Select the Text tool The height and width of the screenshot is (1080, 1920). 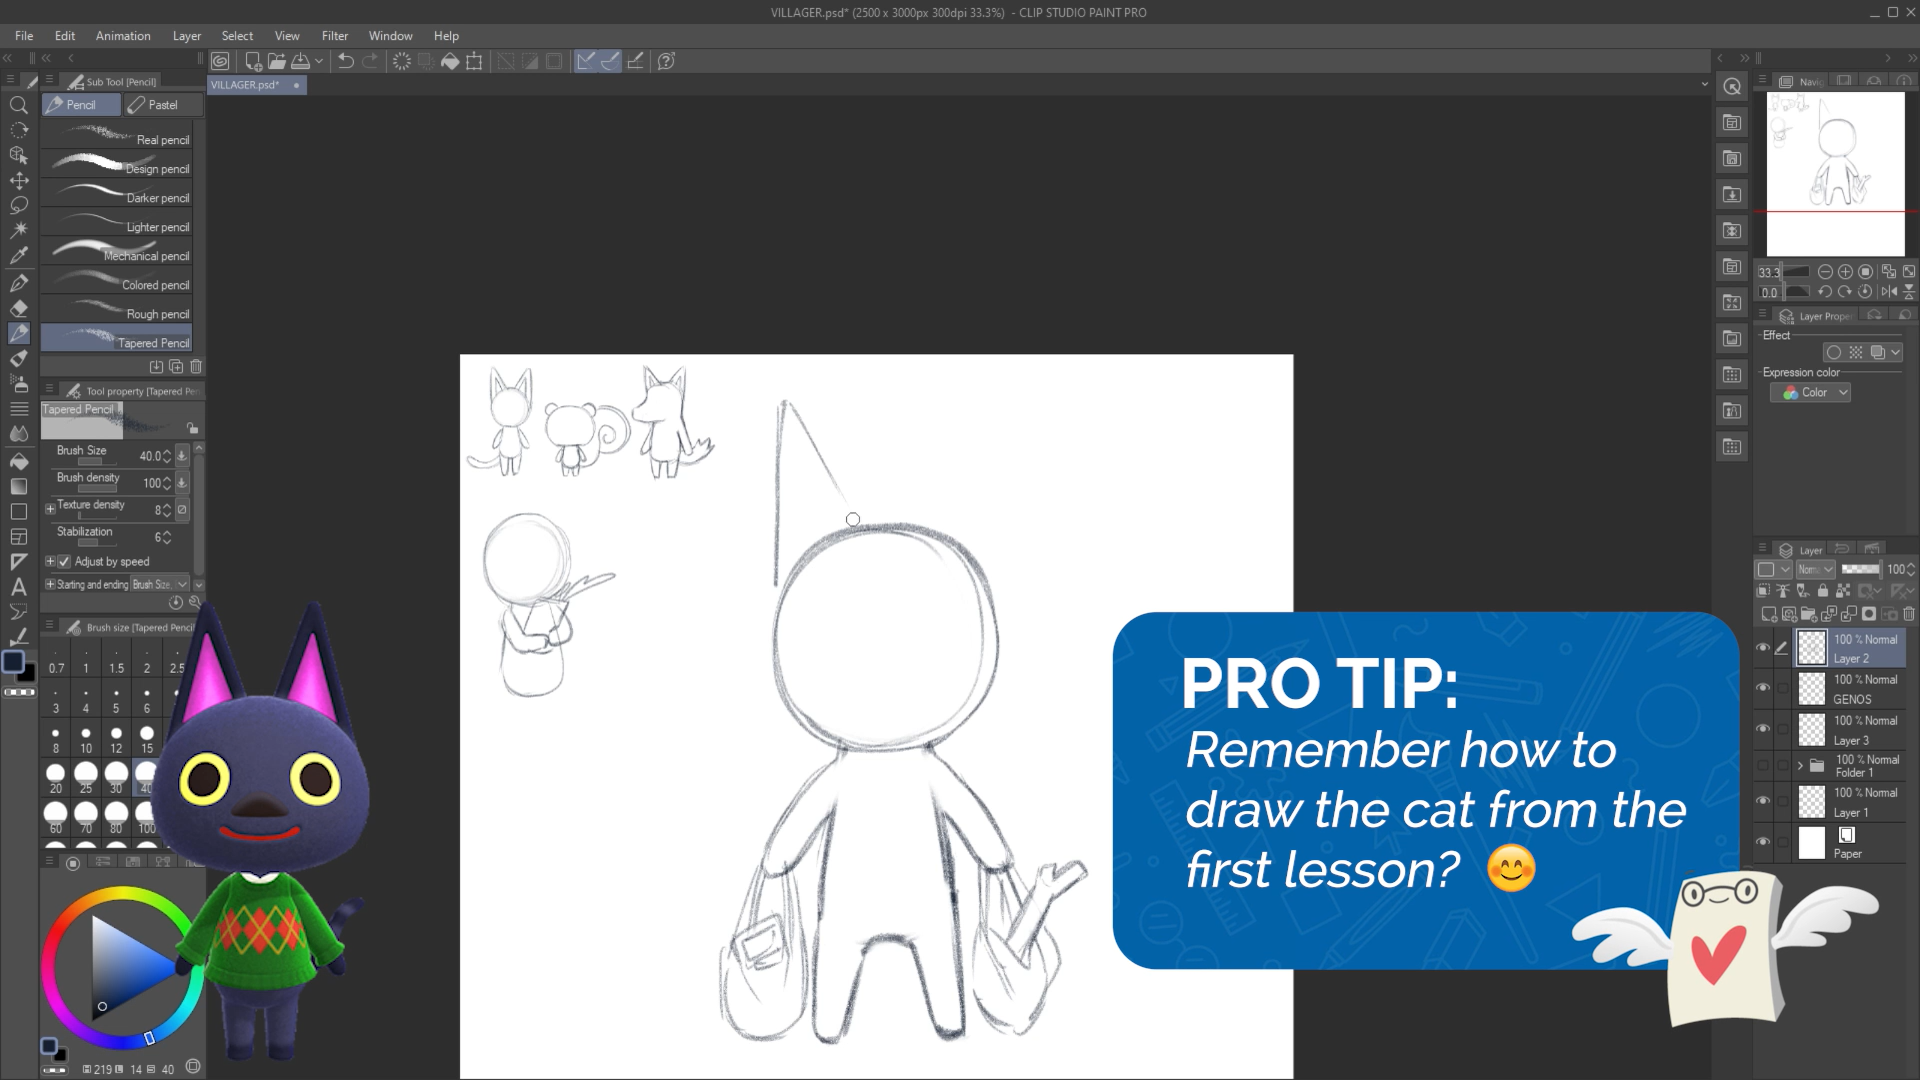coord(18,587)
